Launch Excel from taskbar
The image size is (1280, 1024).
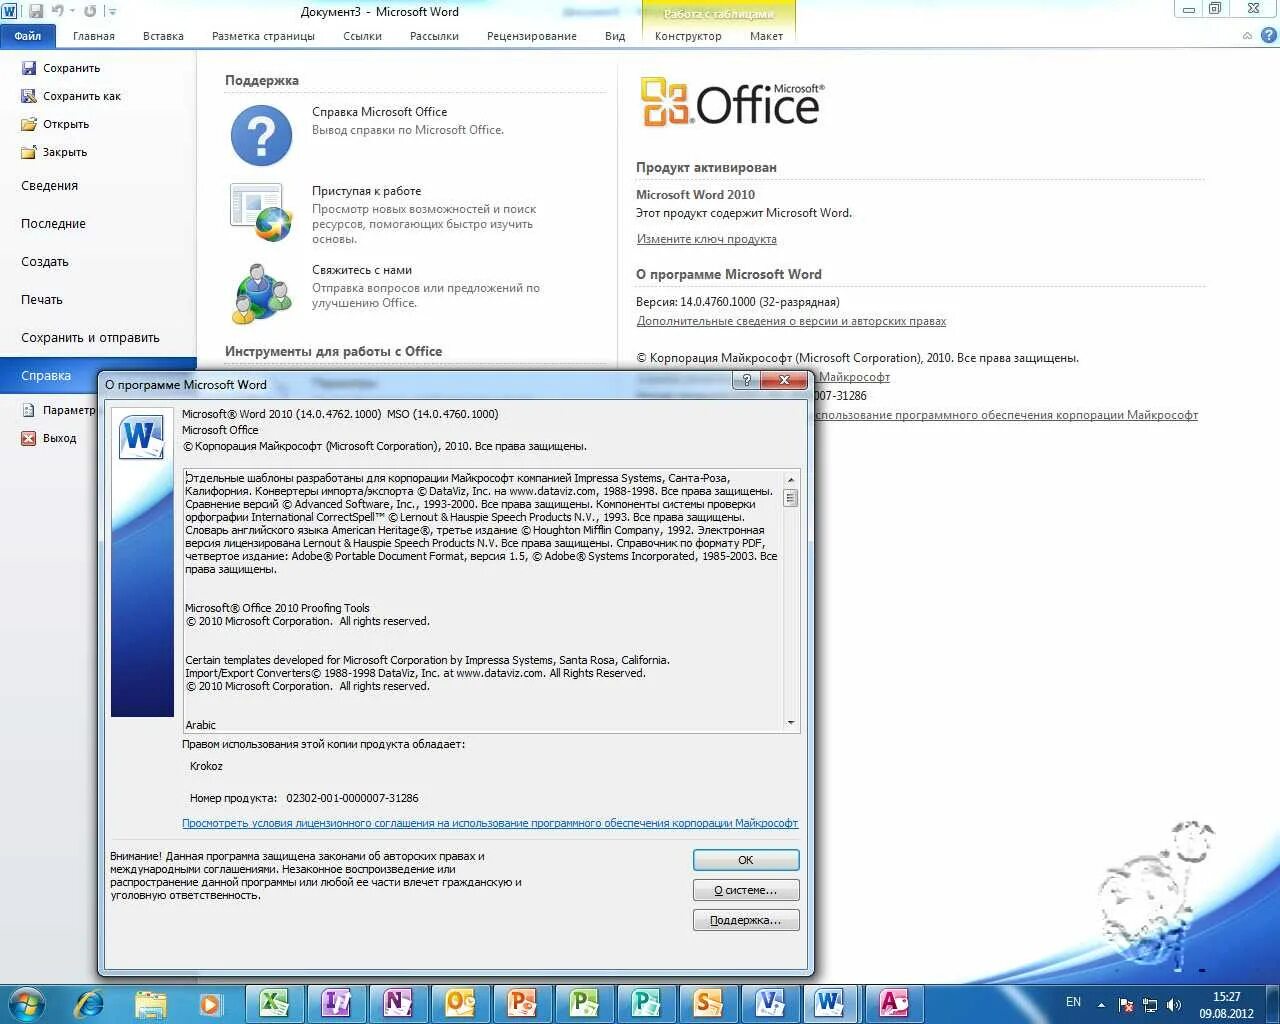click(274, 1003)
